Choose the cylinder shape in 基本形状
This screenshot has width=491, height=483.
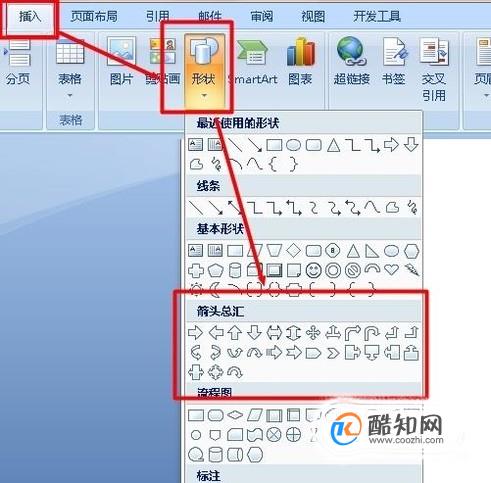point(235,270)
